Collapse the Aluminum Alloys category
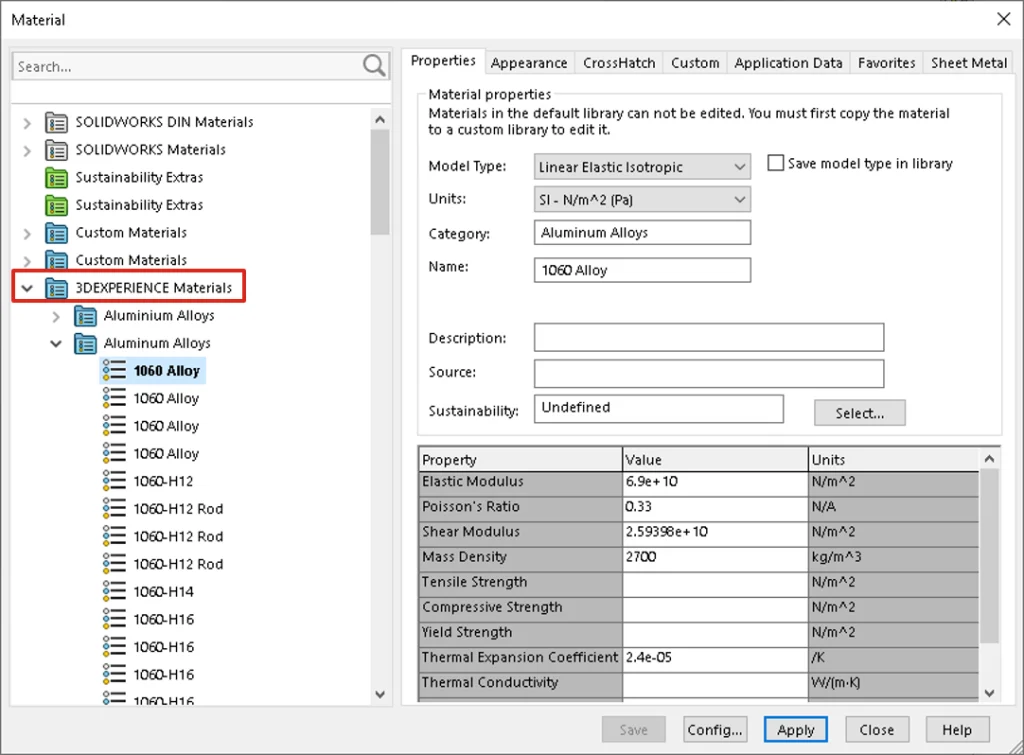Viewport: 1024px width, 755px height. click(56, 344)
